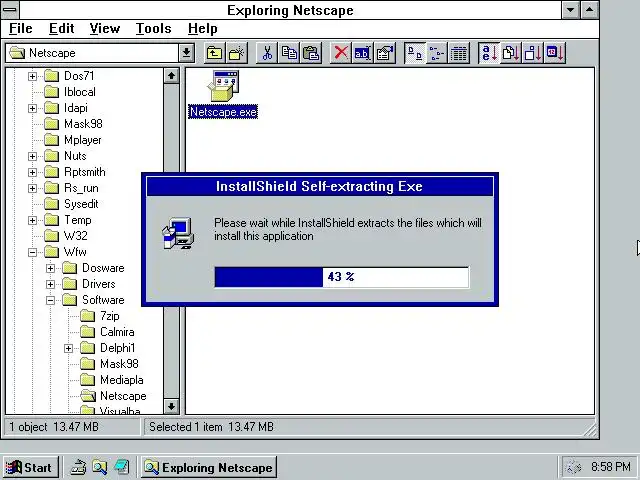The width and height of the screenshot is (640, 480).
Task: Click the Copy toolbar icon
Action: [289, 53]
